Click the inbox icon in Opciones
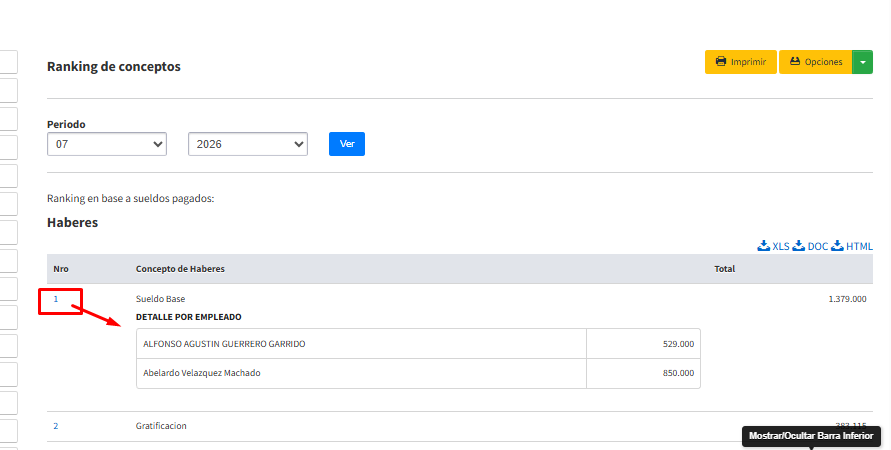Screen dimensions: 891x450 click(795, 61)
